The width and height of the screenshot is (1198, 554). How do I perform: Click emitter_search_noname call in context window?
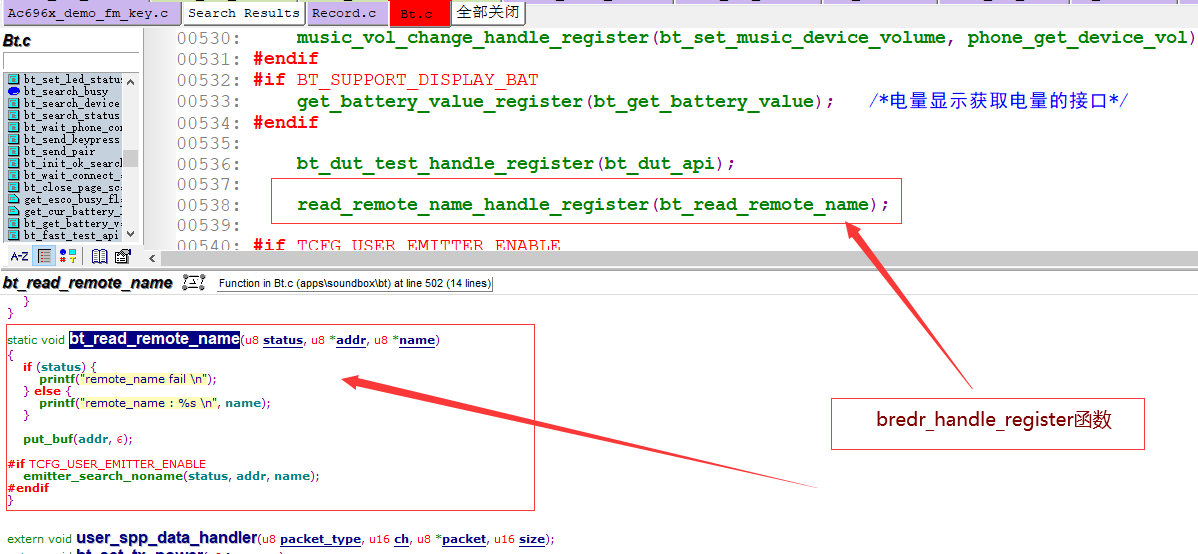103,476
